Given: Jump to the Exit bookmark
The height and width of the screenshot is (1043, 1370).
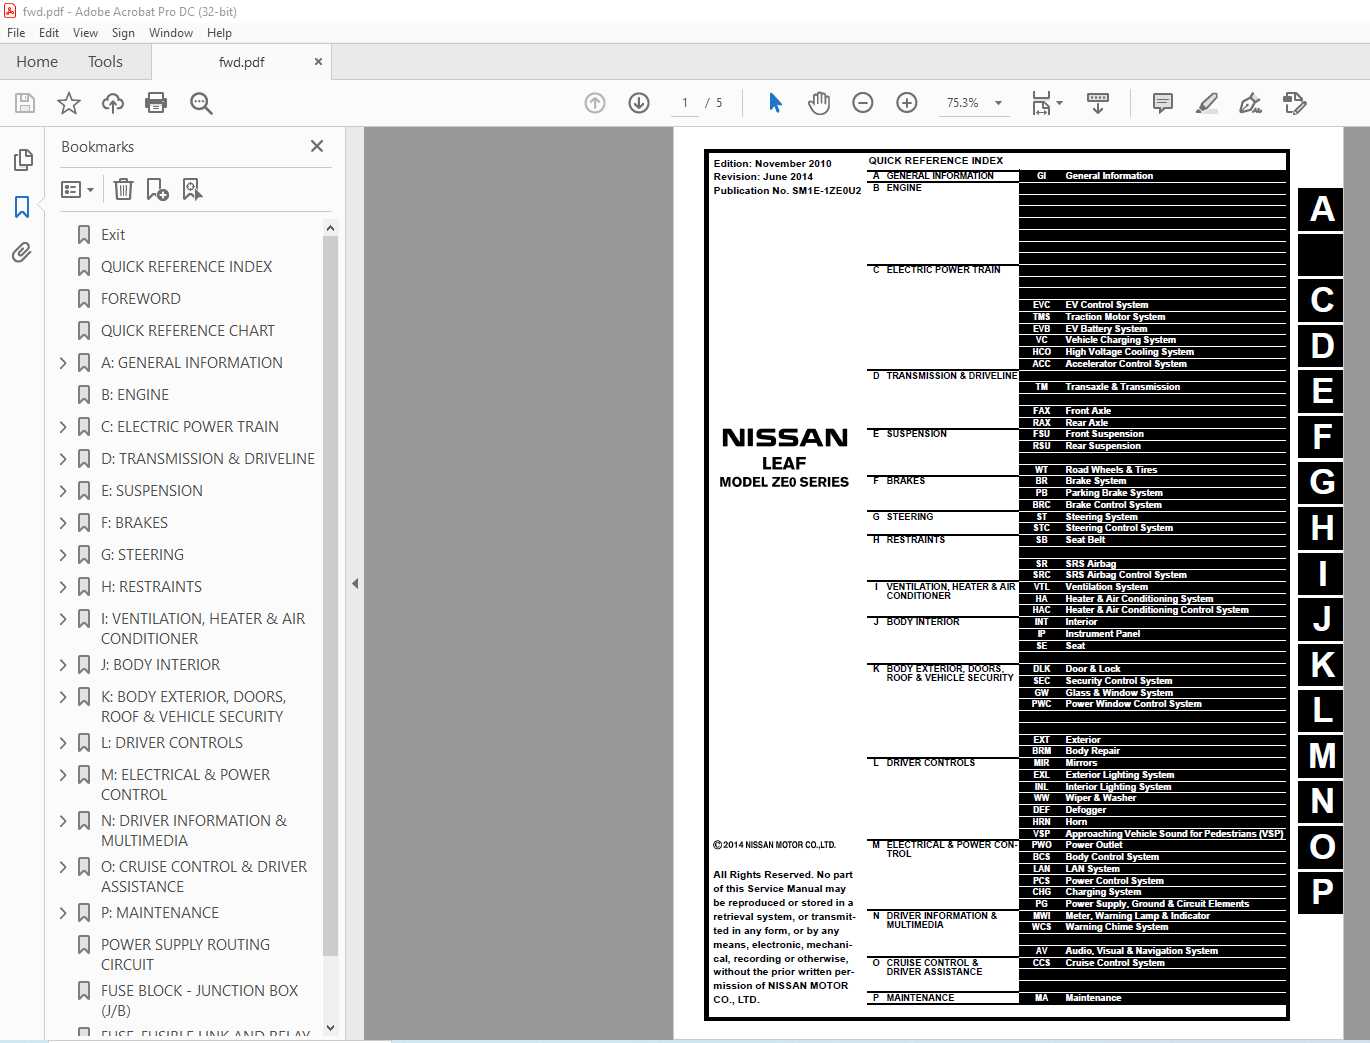Looking at the screenshot, I should pyautogui.click(x=113, y=235).
